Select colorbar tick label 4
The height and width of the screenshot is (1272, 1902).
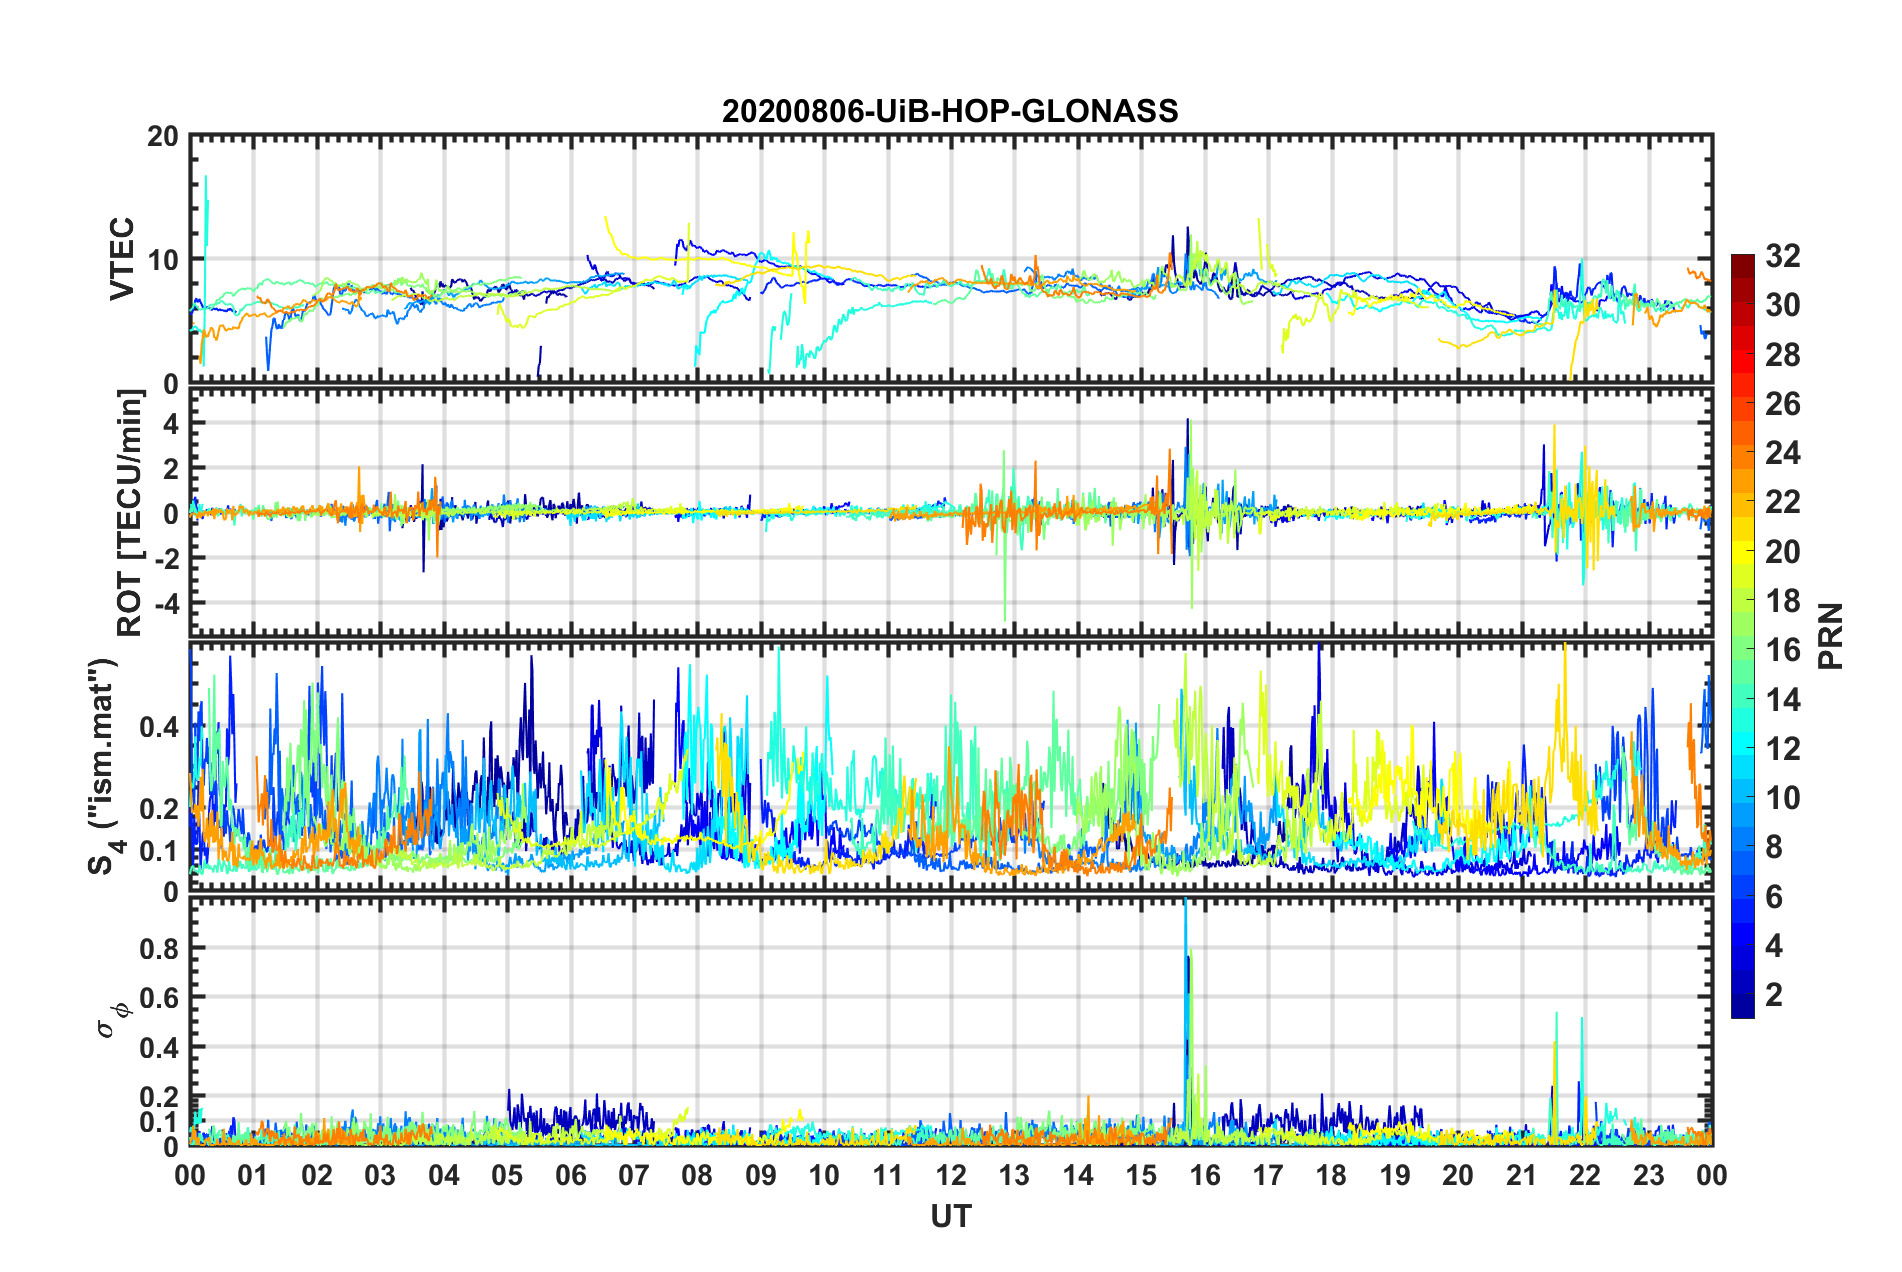[x=1774, y=946]
